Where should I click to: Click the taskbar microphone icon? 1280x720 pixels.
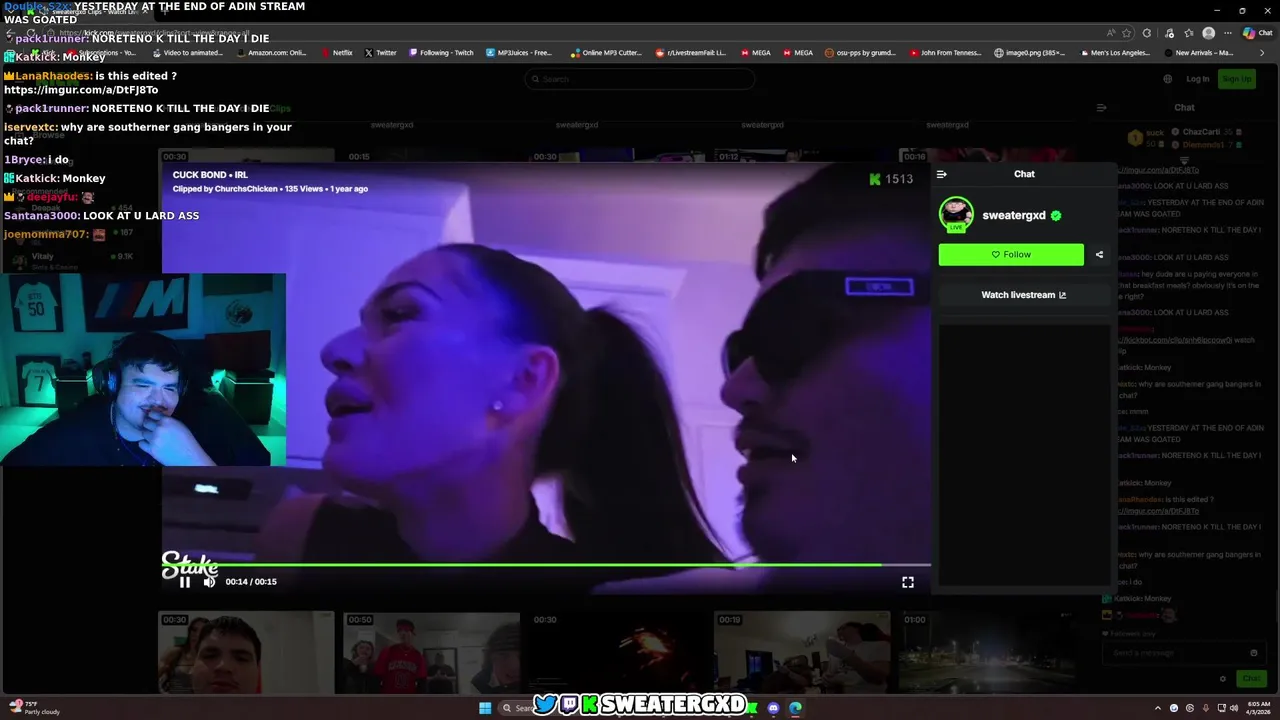(x=1206, y=708)
